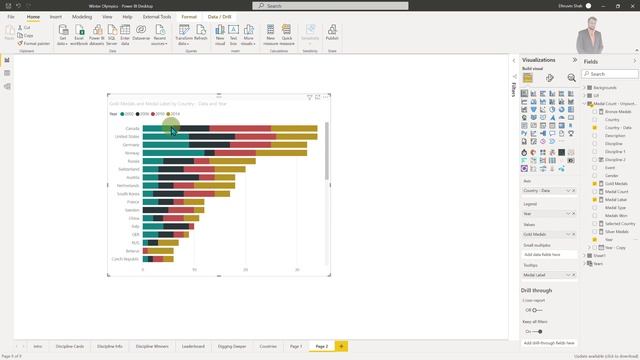This screenshot has height=360, width=640.
Task: Remove Medal Label from Tooltips
Action: (x=573, y=275)
